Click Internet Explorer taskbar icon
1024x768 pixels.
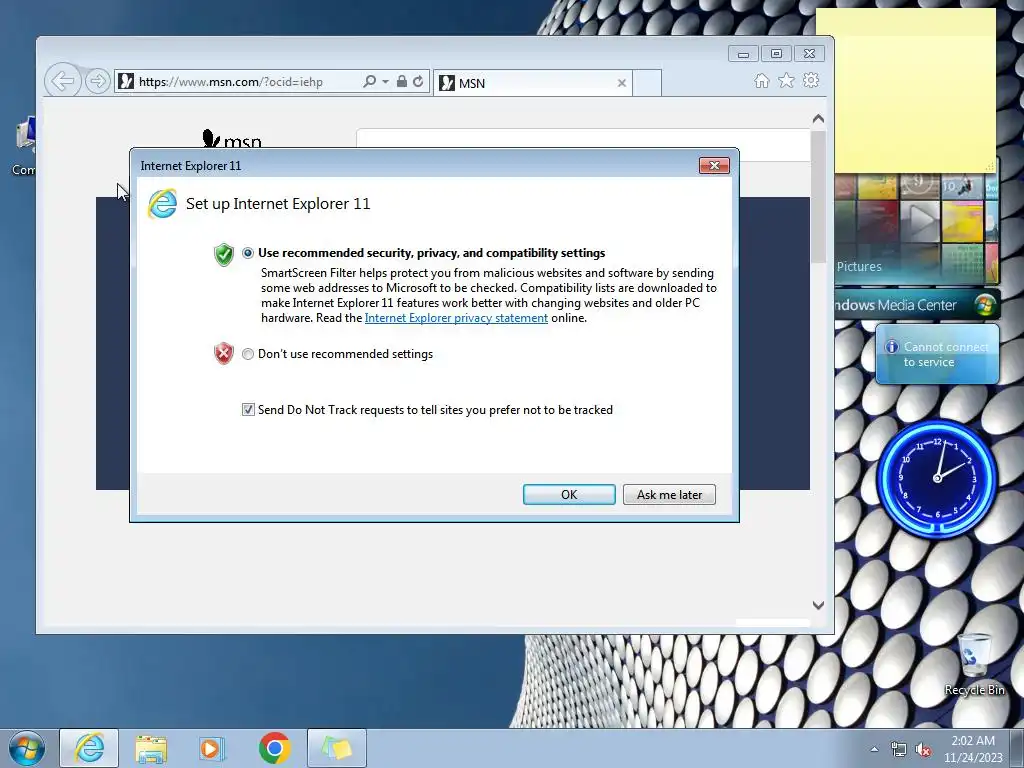(89, 748)
